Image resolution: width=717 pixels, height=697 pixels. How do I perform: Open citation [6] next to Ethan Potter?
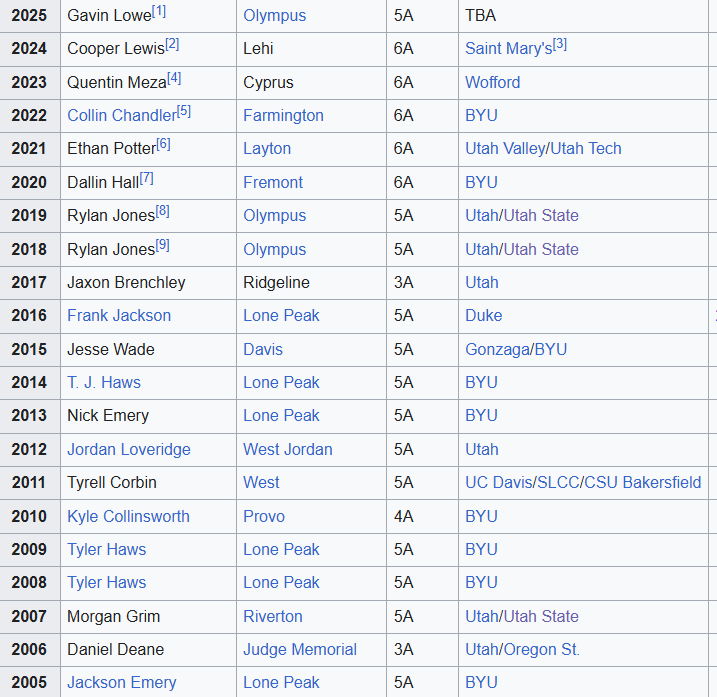click(163, 145)
